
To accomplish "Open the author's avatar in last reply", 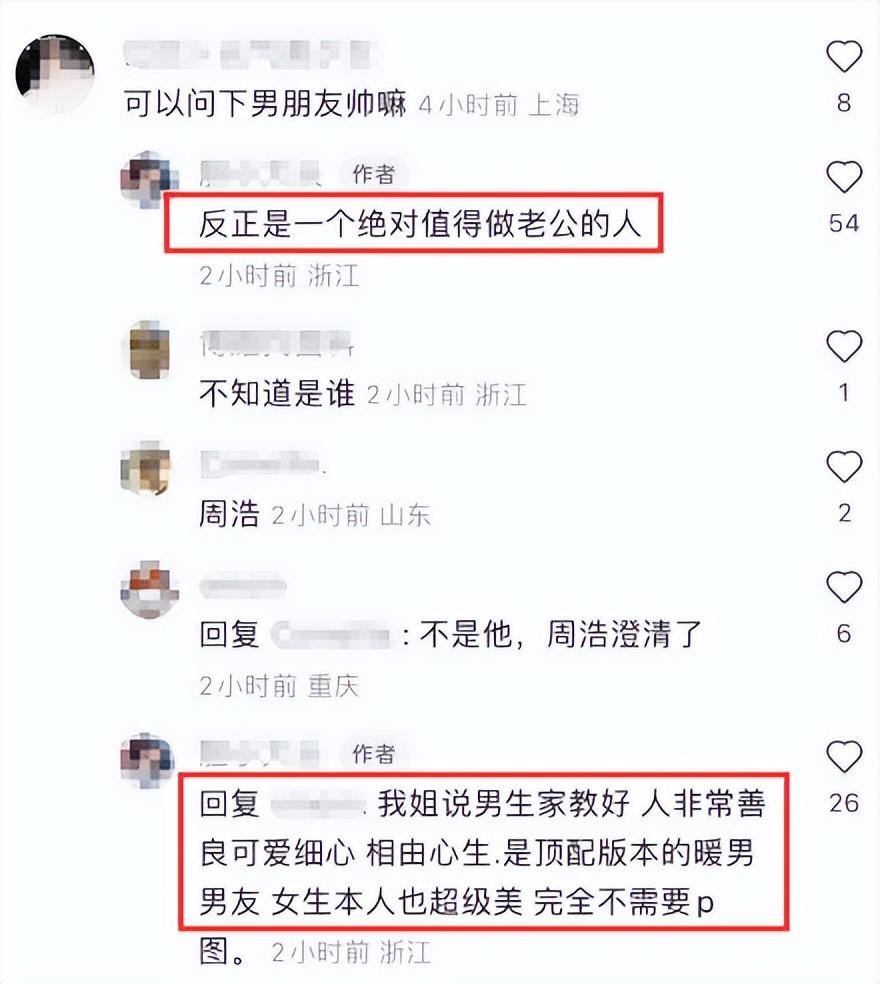I will tap(149, 759).
